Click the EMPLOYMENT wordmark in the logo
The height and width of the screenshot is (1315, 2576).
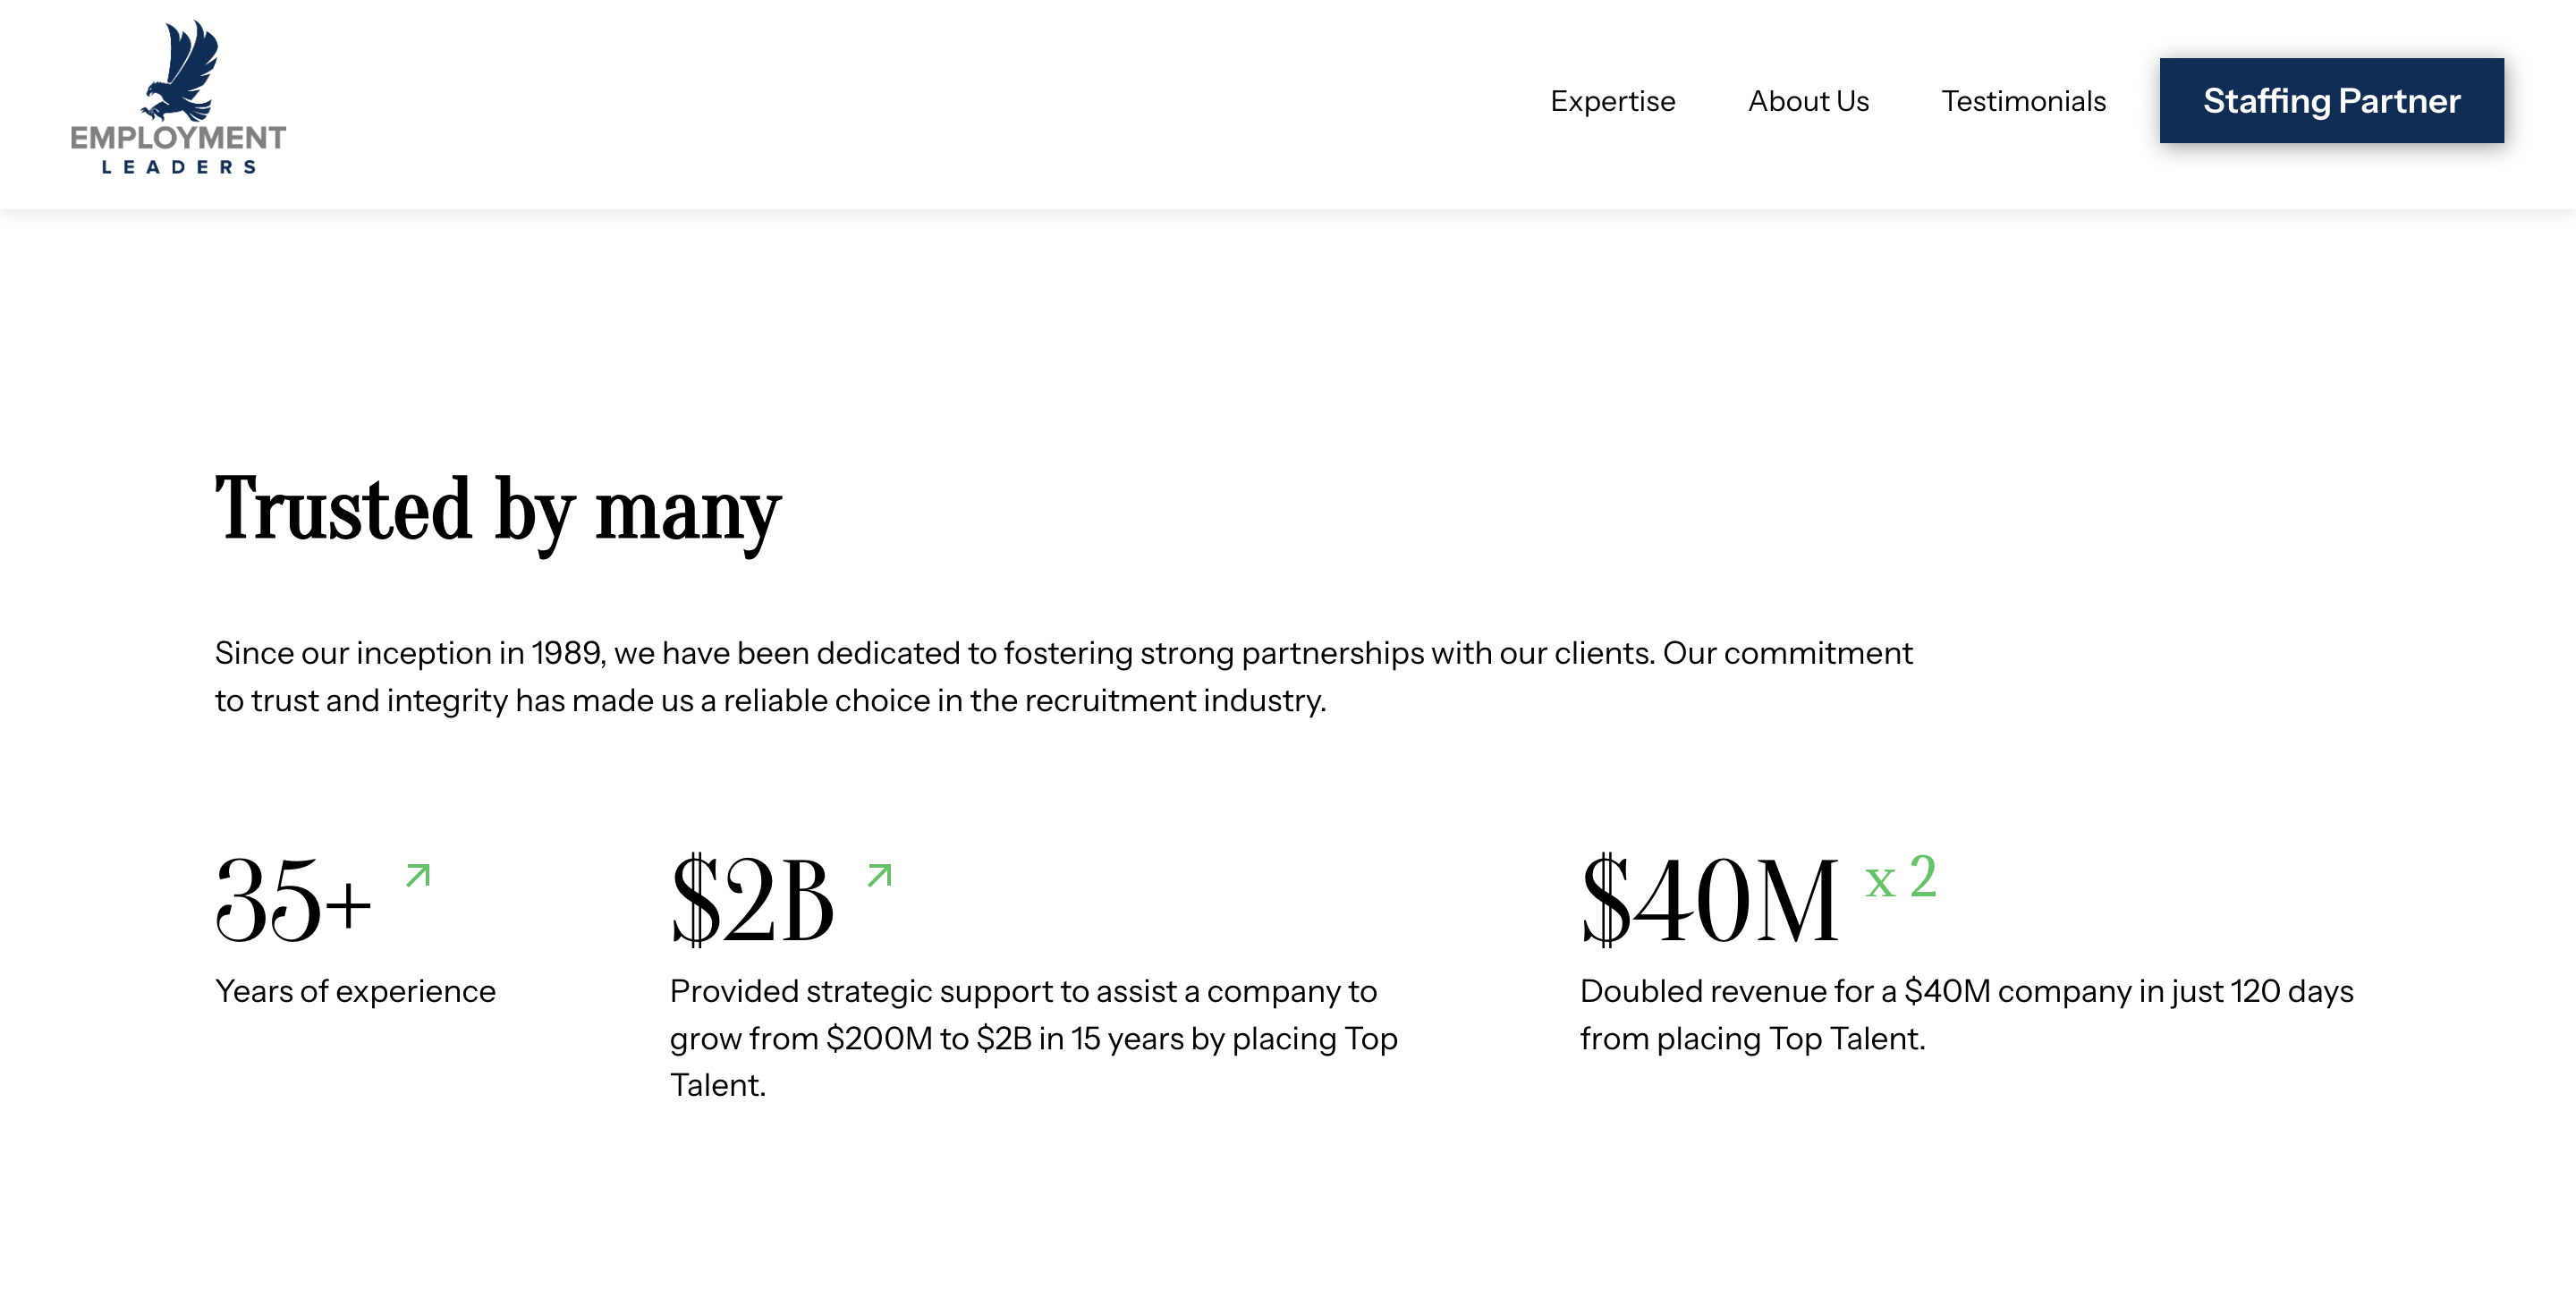[178, 138]
